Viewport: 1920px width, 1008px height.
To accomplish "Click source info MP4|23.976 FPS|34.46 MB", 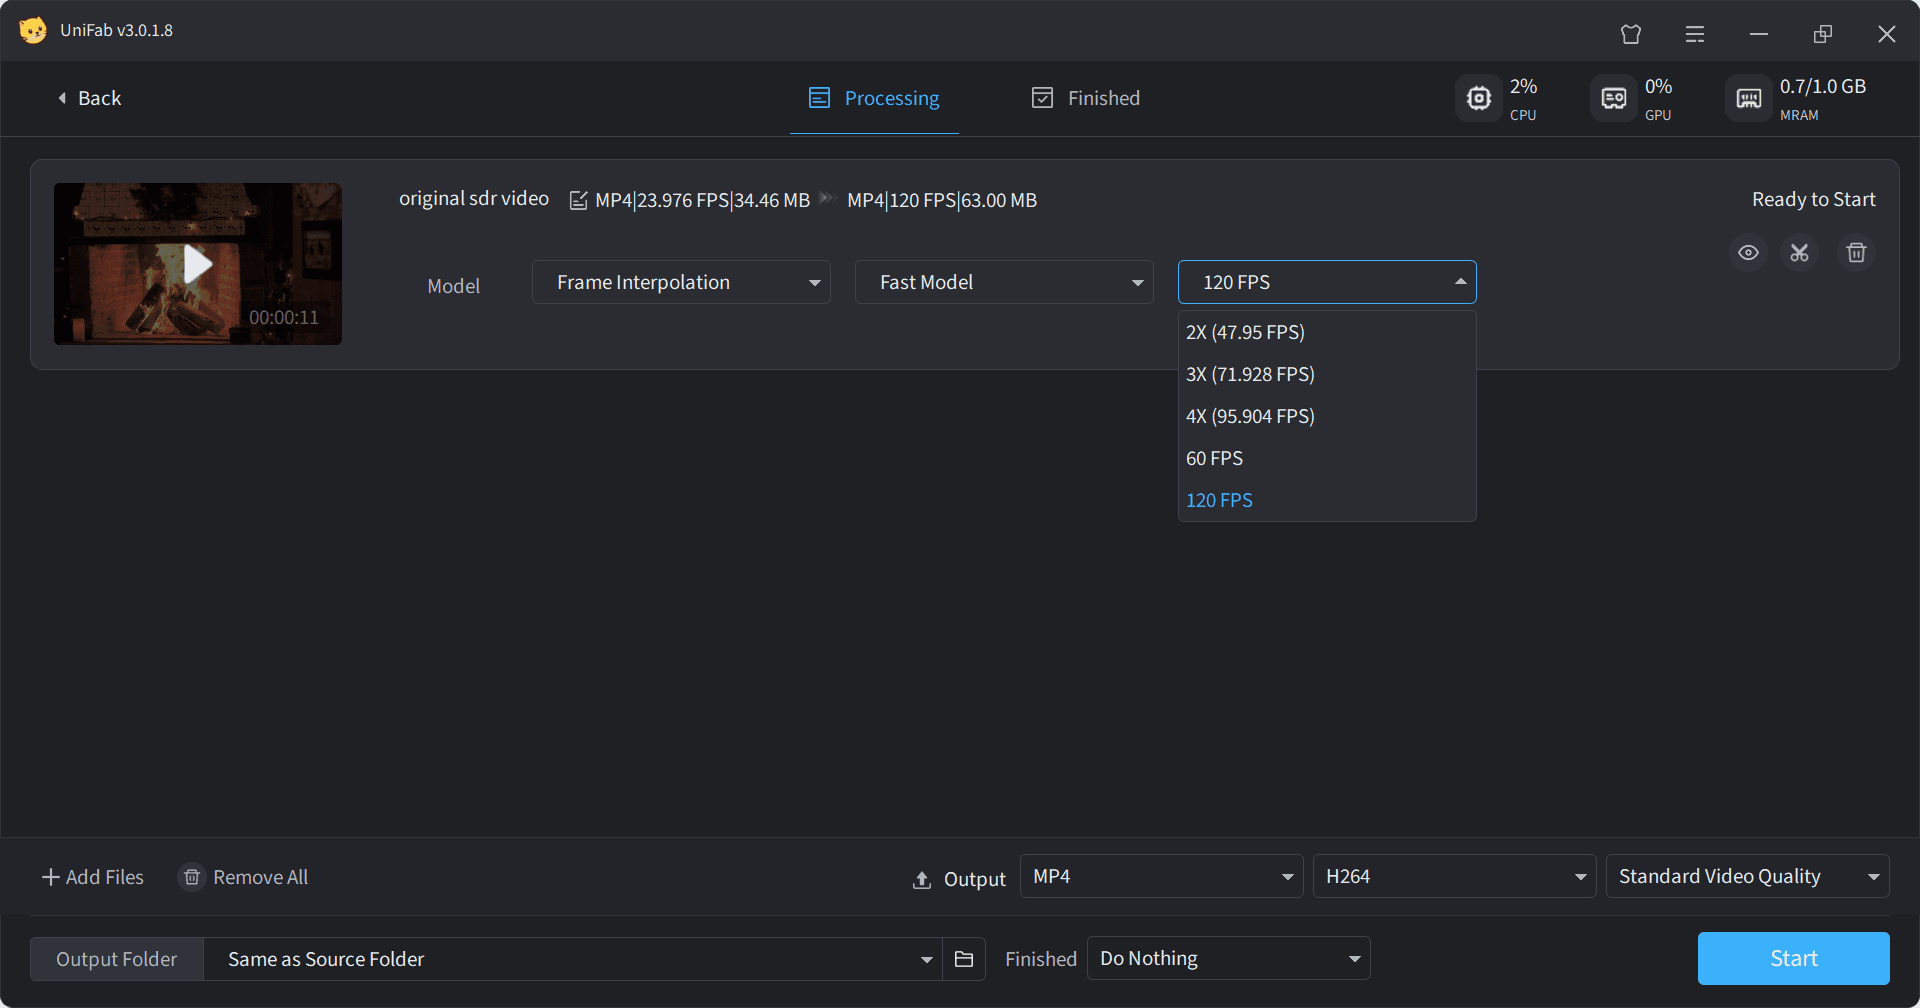I will [702, 200].
